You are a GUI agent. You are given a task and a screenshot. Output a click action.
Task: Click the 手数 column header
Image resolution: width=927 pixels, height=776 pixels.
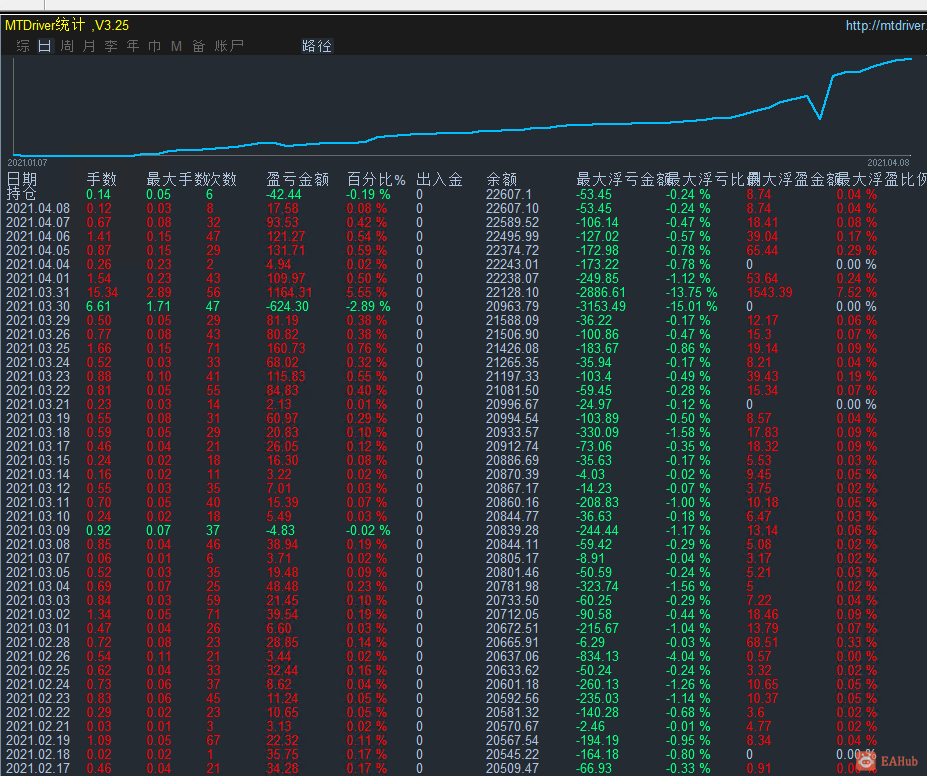[101, 179]
